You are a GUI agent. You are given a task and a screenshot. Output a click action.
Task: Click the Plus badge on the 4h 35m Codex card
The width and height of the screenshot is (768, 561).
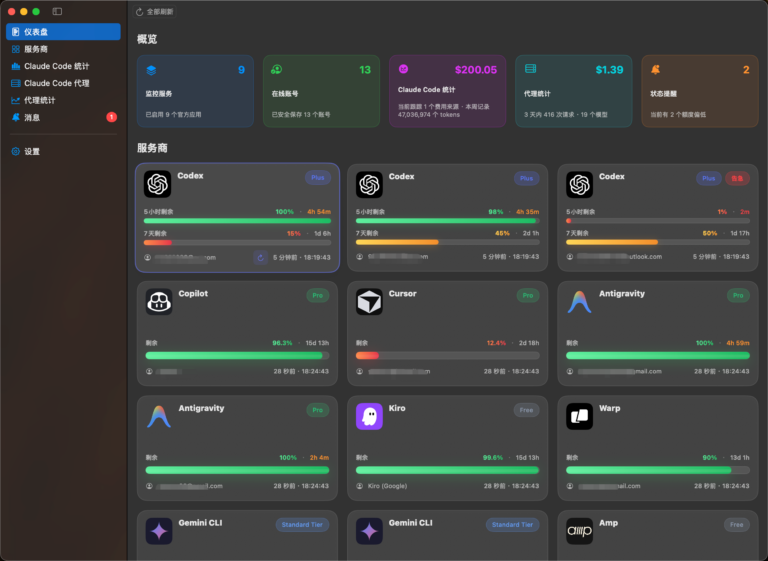(x=527, y=178)
